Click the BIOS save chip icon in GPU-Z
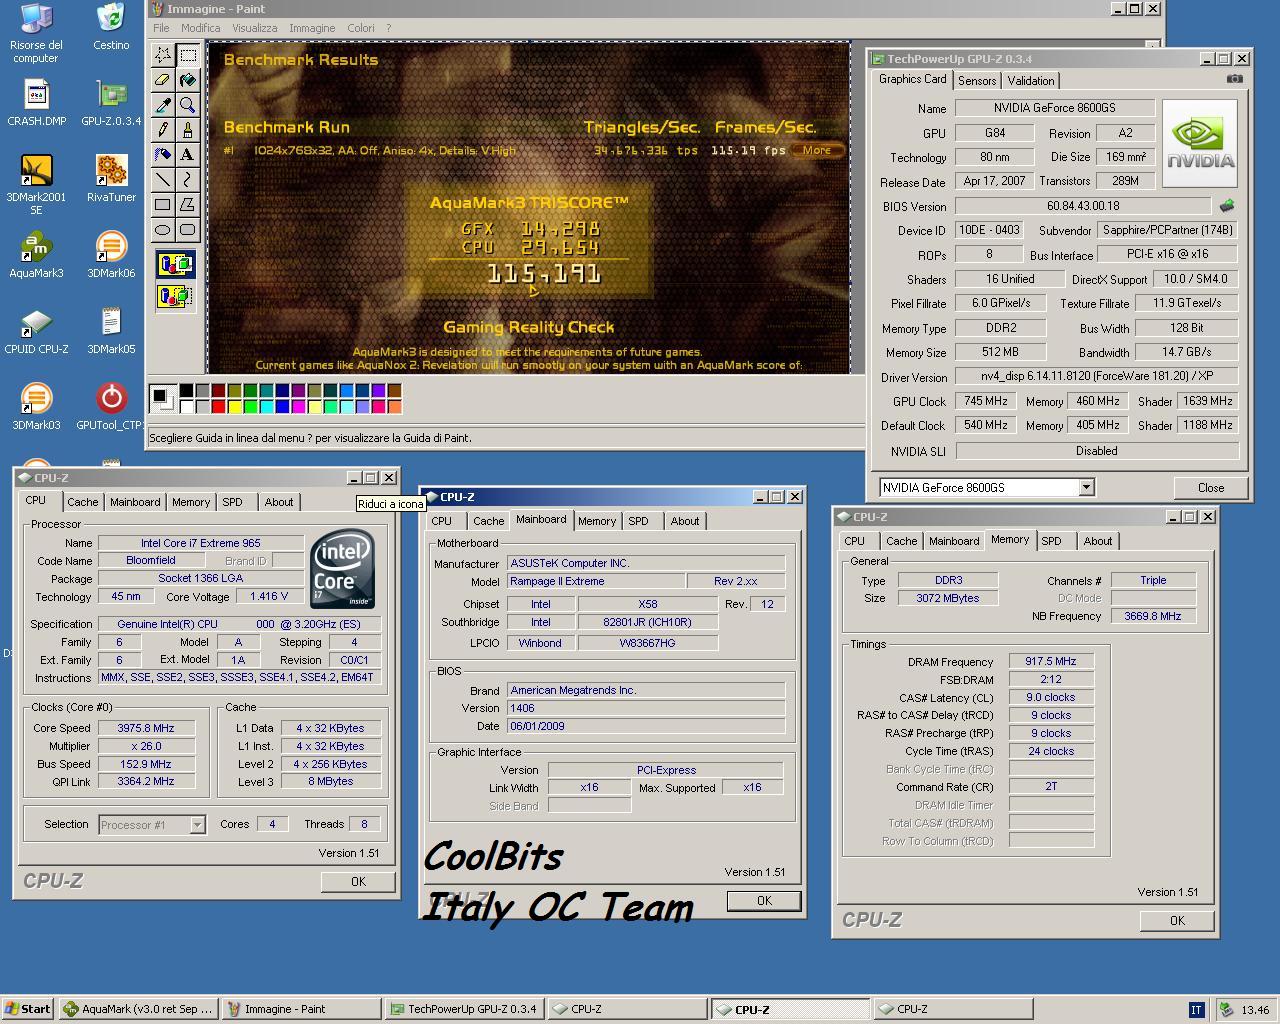This screenshot has width=1280, height=1024. tap(1227, 206)
